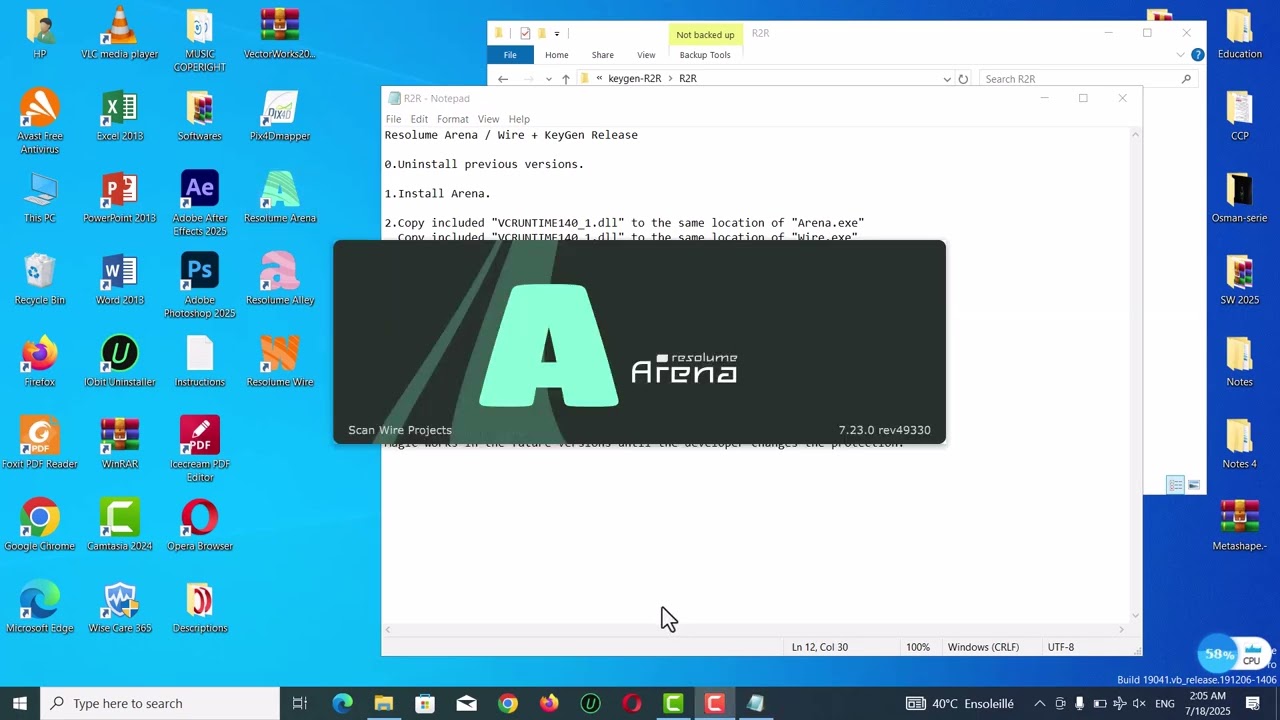The width and height of the screenshot is (1280, 720).
Task: Open Notepad Help menu
Action: click(519, 119)
